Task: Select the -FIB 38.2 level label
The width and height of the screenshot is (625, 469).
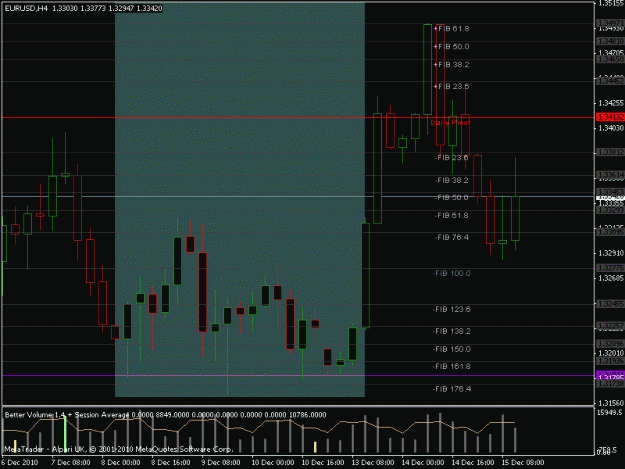Action: [x=451, y=181]
